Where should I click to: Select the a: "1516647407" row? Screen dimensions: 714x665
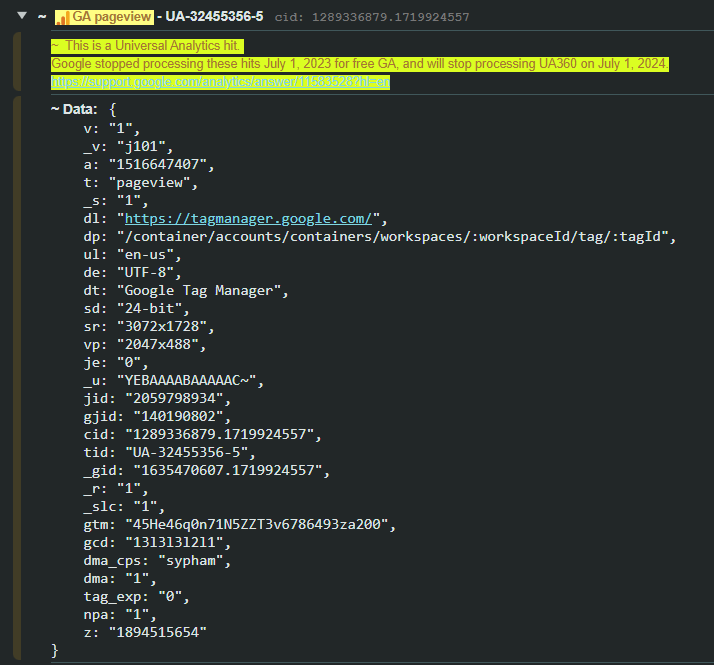point(149,164)
